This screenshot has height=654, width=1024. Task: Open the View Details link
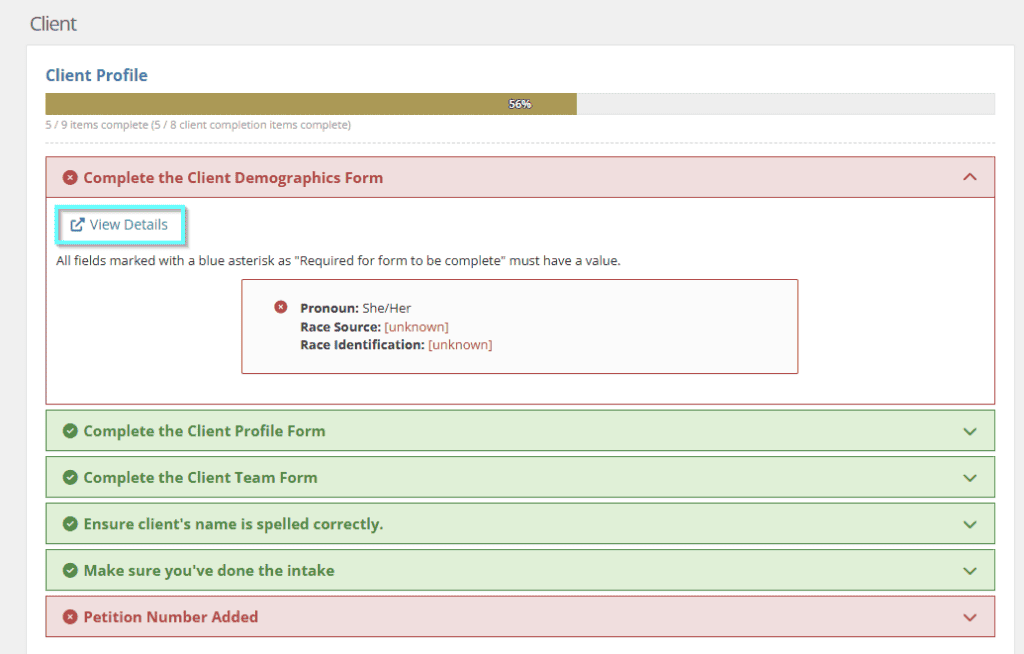tap(120, 225)
